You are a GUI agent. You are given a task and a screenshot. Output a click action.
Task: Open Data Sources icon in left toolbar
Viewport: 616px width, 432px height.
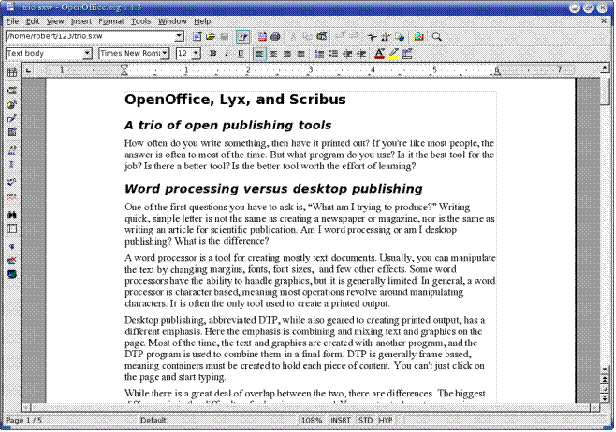12,229
